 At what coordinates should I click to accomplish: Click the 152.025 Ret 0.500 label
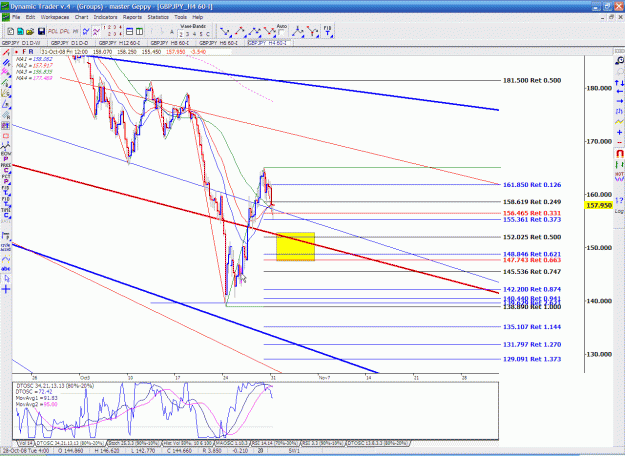click(x=532, y=237)
